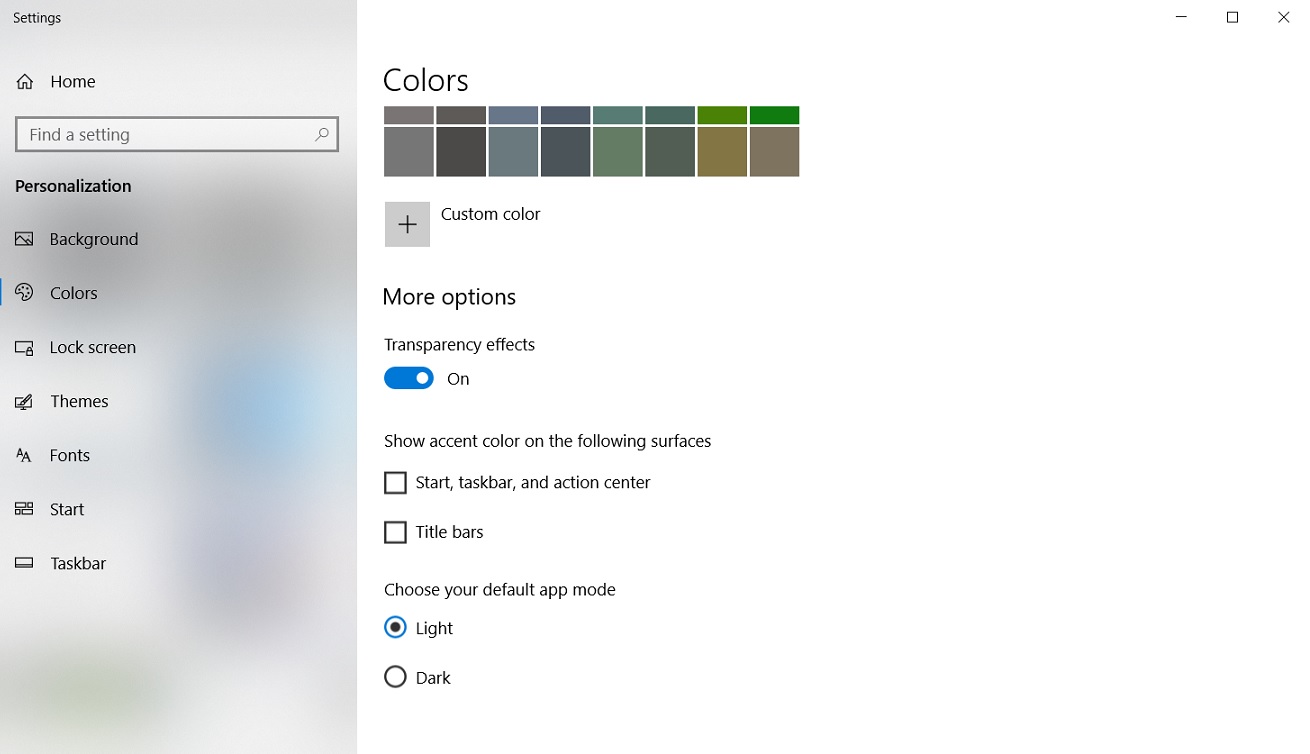Open the Background settings page
The height and width of the screenshot is (754, 1310).
tap(178, 239)
